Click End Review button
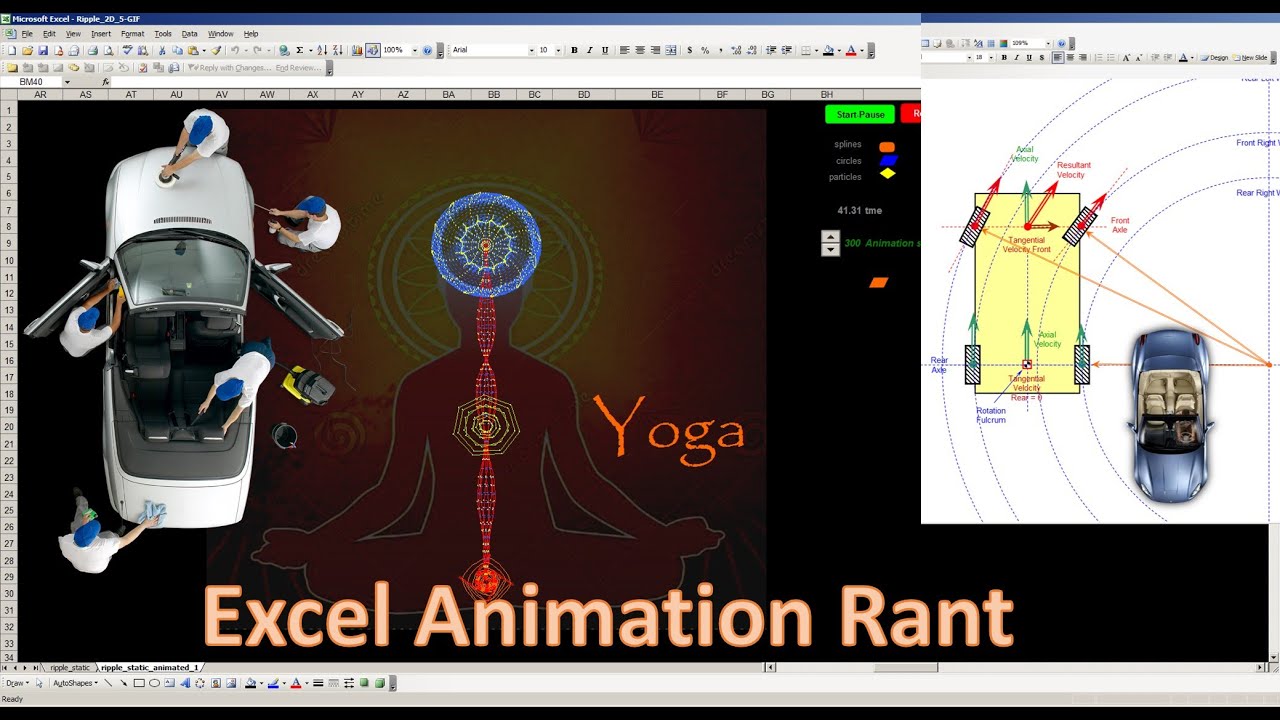Viewport: 1280px width, 720px height. click(x=299, y=68)
